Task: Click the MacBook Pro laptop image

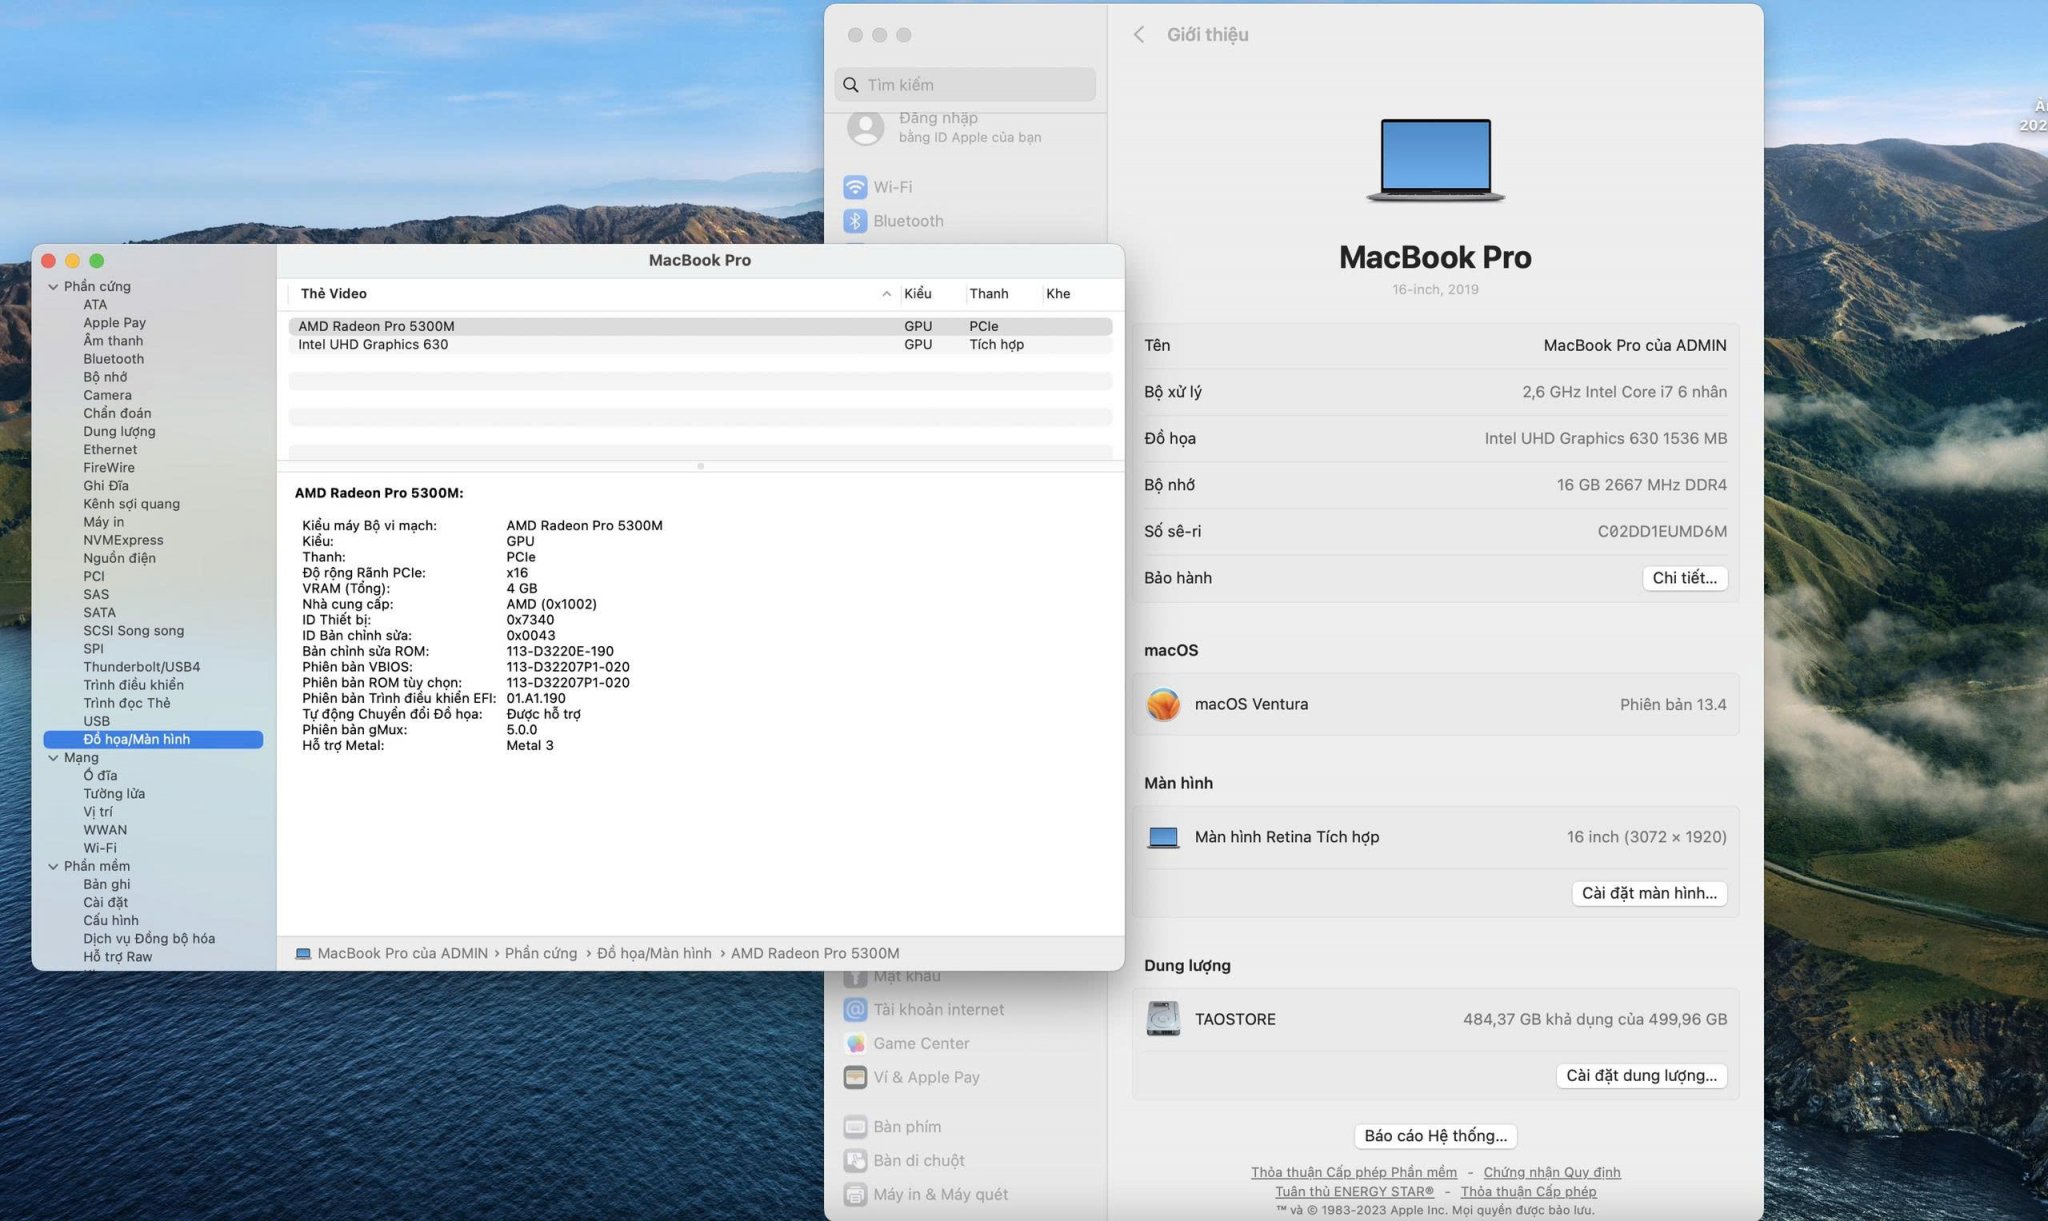Action: click(x=1435, y=160)
